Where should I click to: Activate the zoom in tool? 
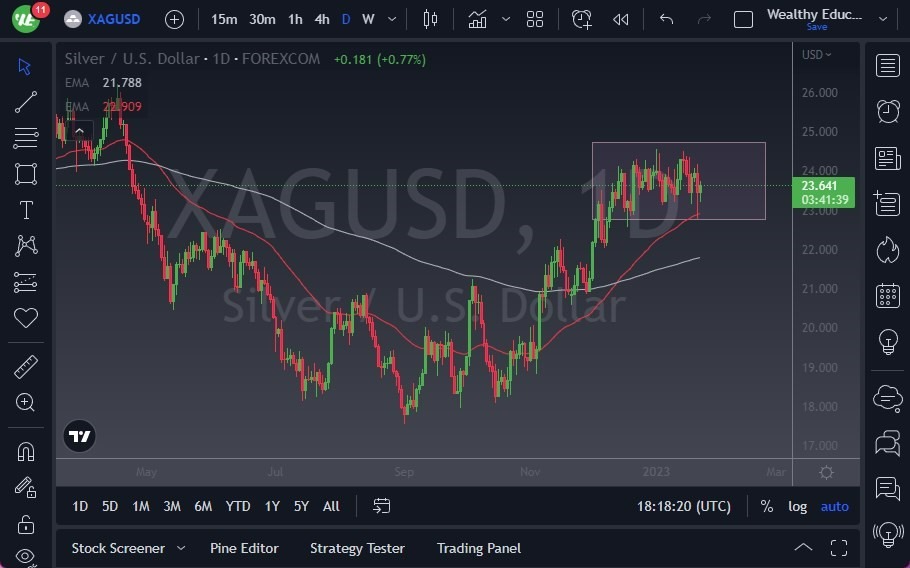pos(26,402)
